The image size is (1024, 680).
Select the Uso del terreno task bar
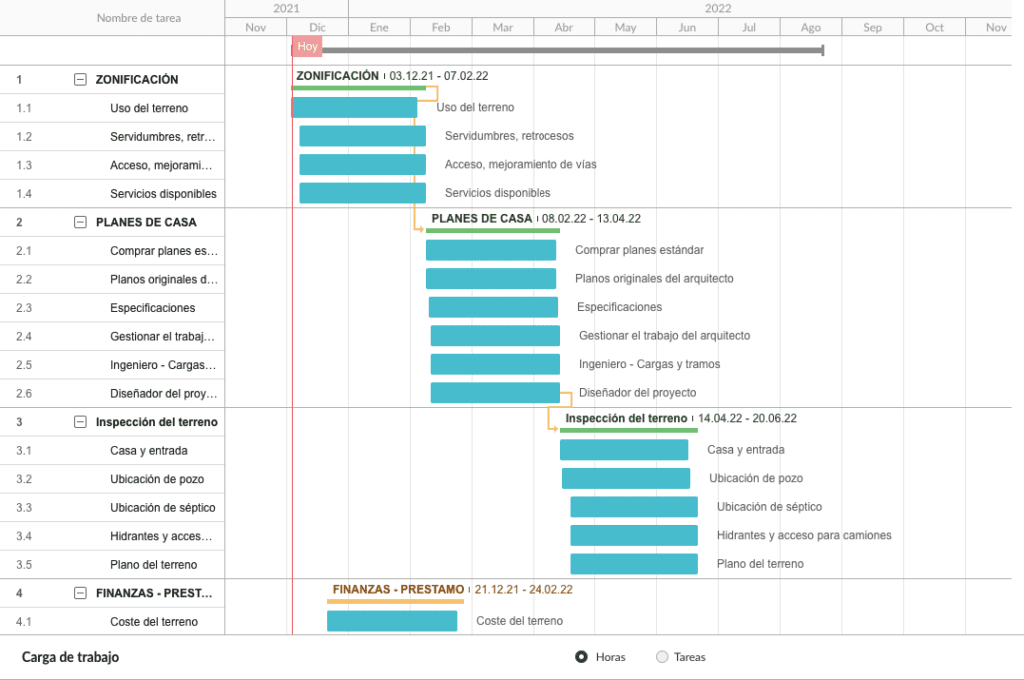coord(354,108)
